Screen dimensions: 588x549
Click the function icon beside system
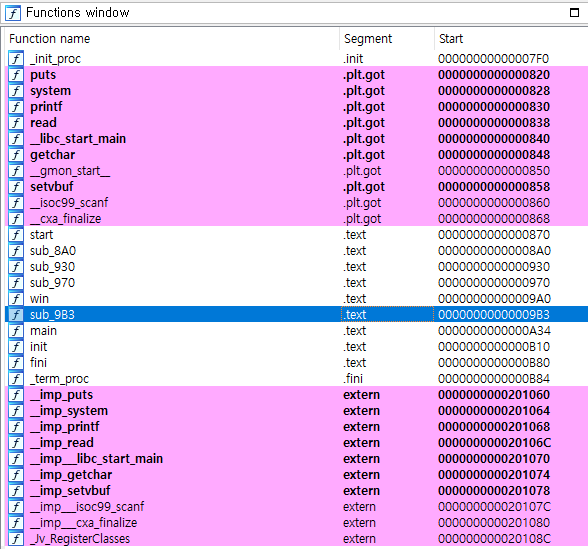coord(16,91)
